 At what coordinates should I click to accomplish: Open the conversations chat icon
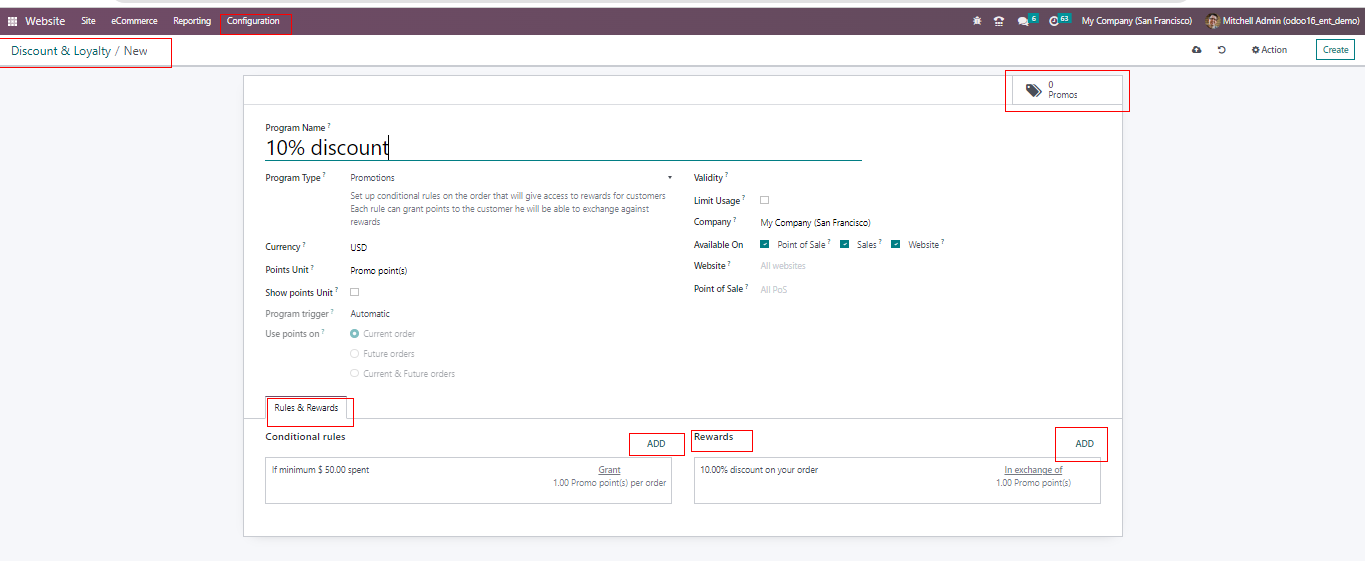click(1023, 21)
